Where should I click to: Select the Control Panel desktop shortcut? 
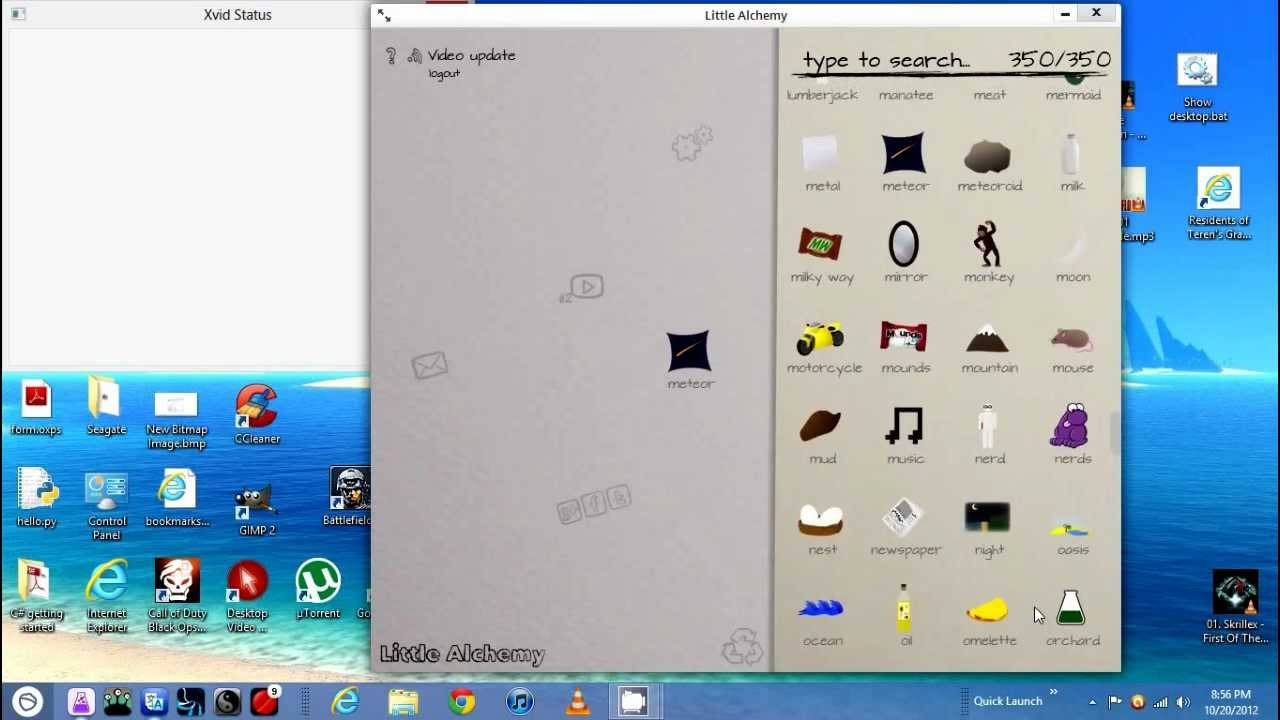click(107, 507)
